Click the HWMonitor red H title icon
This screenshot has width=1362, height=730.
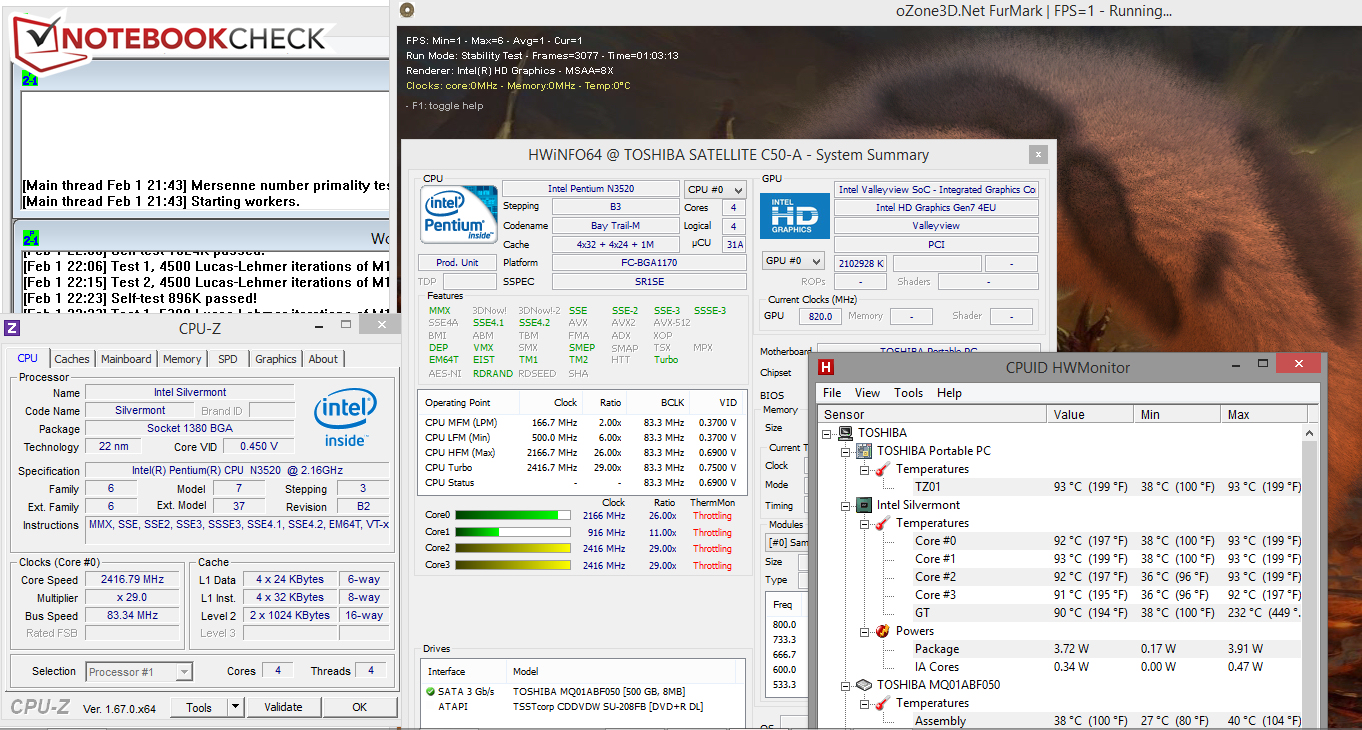[827, 367]
